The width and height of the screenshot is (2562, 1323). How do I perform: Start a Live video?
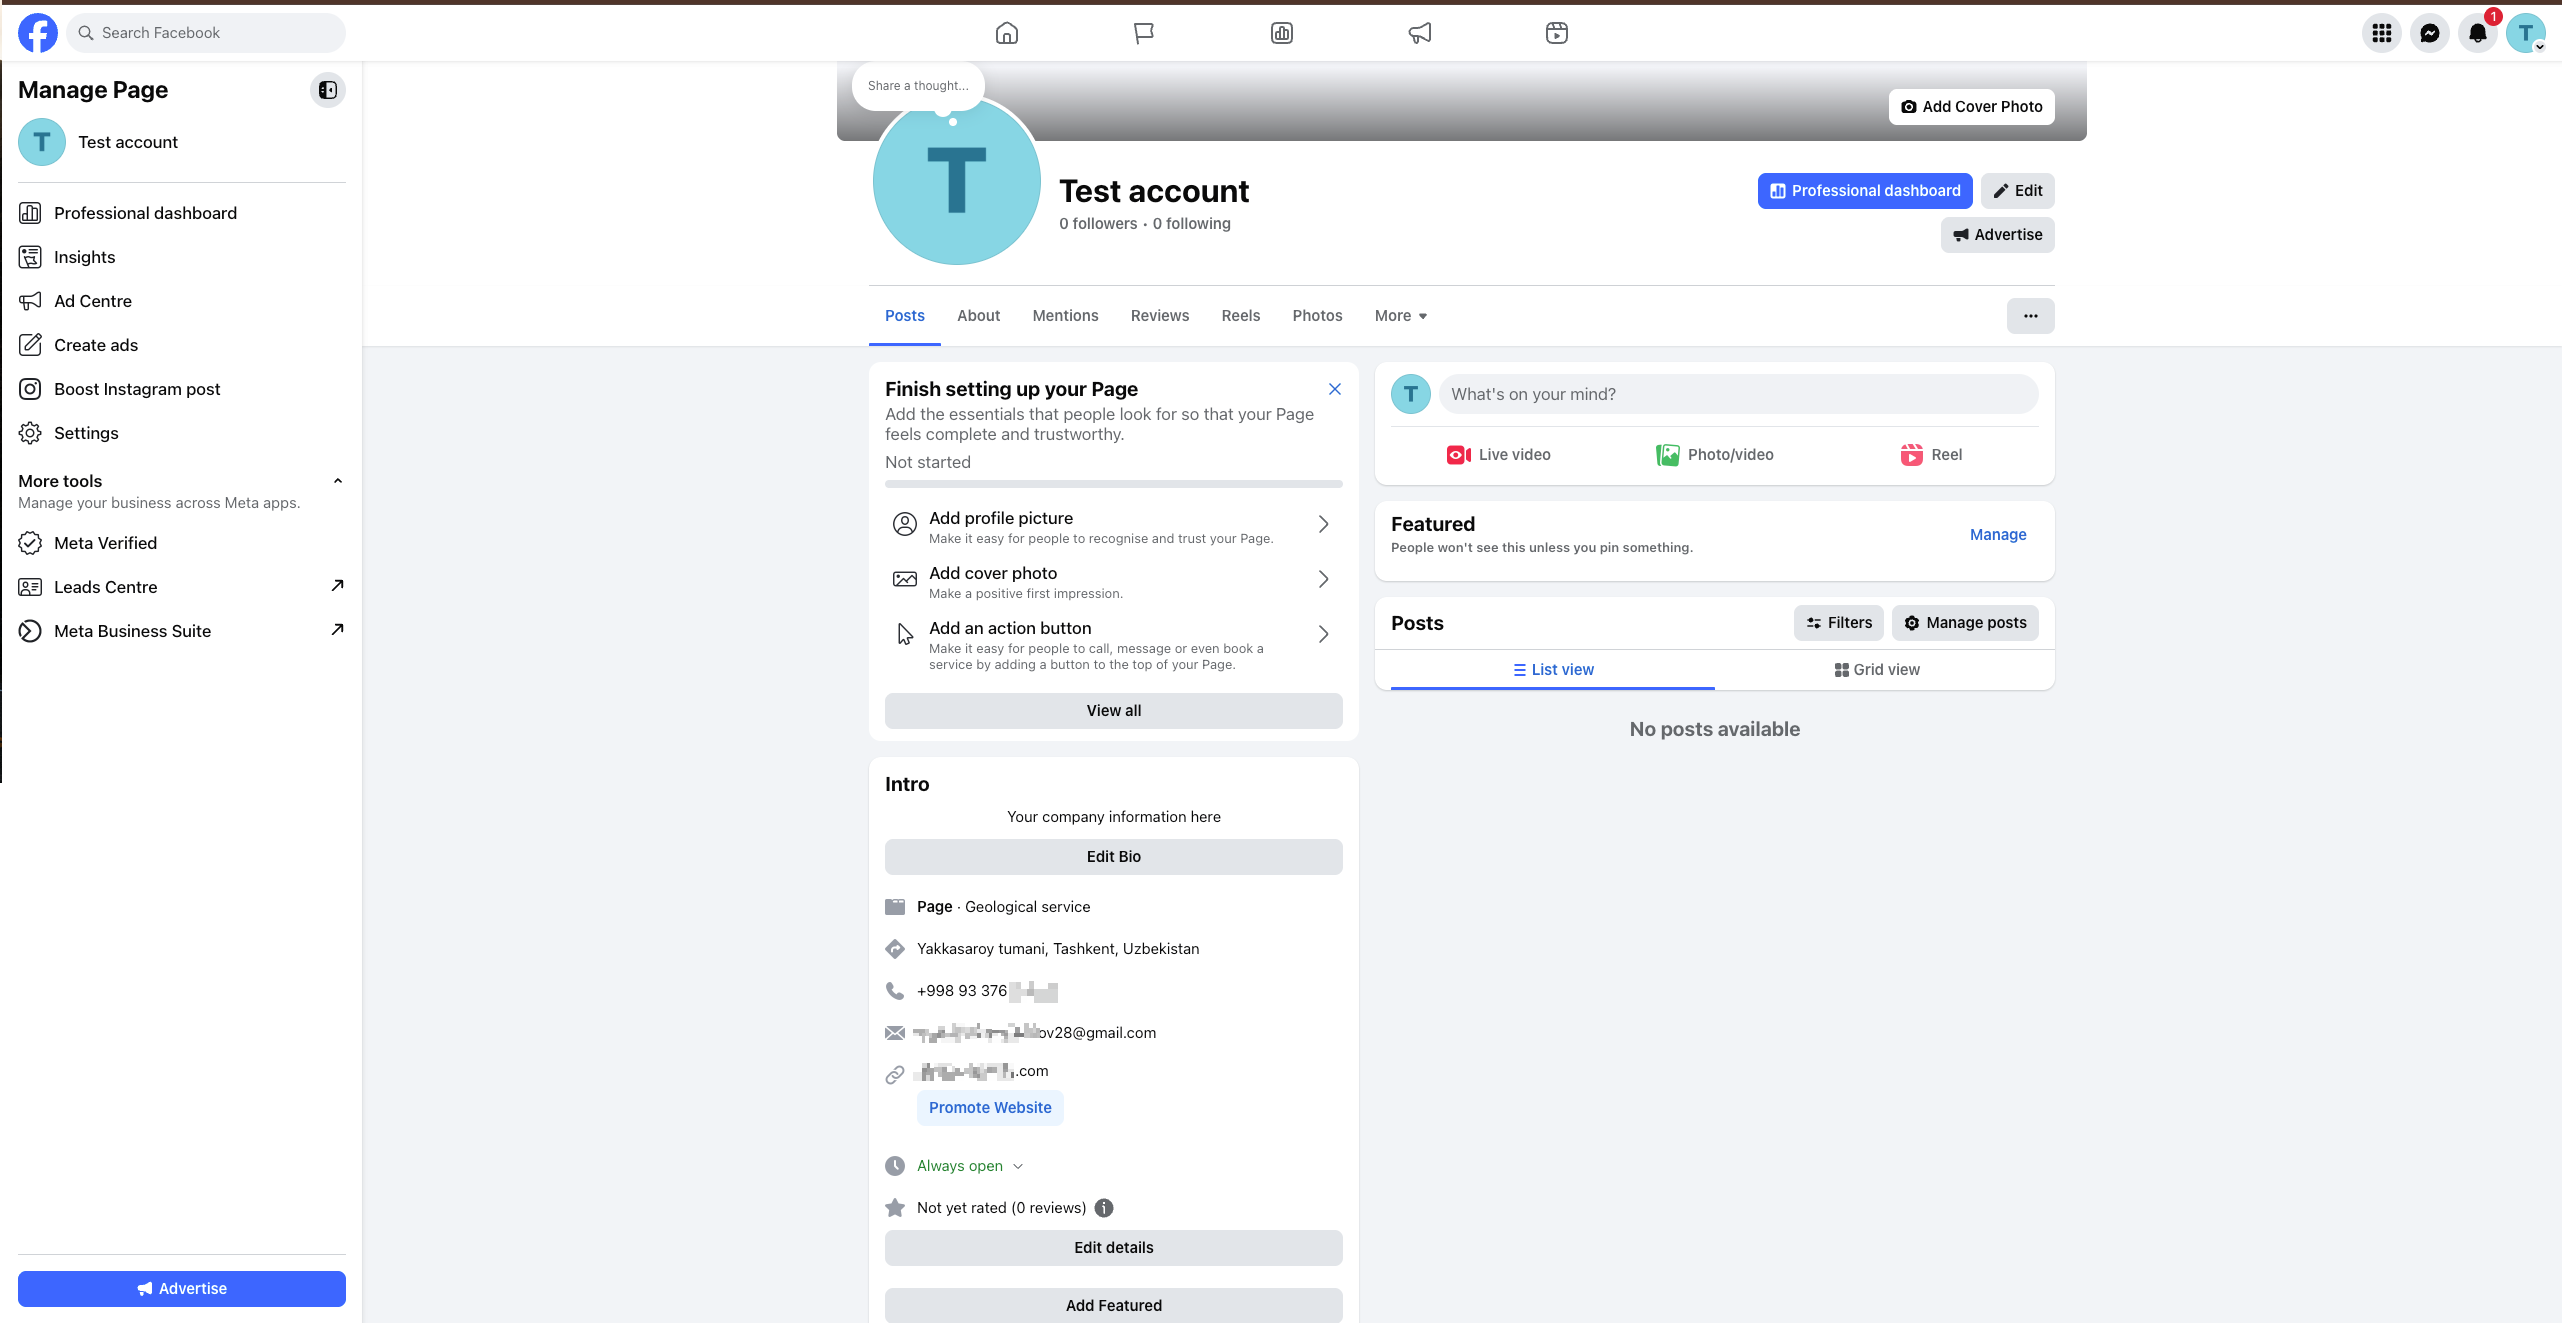coord(1499,455)
